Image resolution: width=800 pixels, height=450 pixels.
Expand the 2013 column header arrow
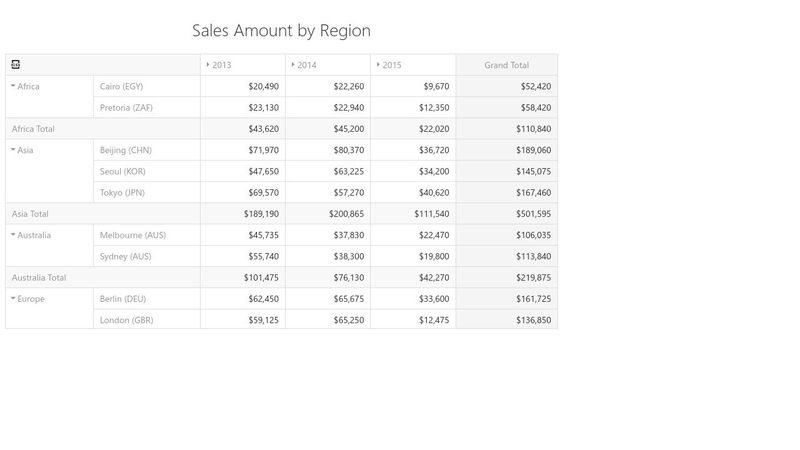pyautogui.click(x=208, y=65)
